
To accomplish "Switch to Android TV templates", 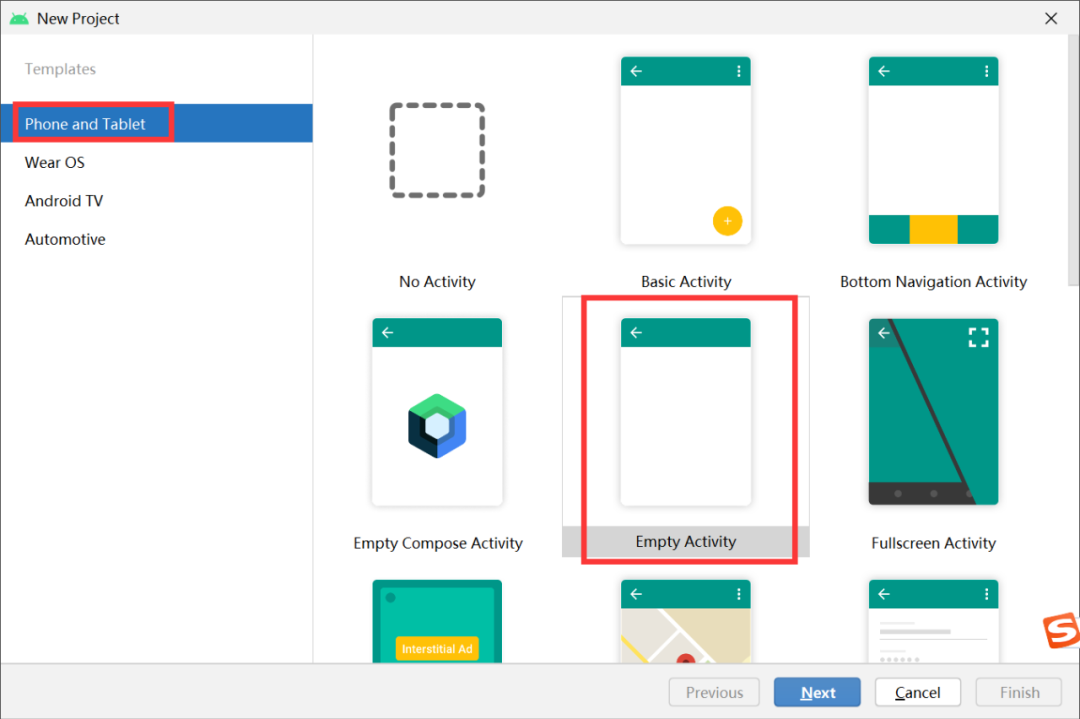I will pyautogui.click(x=156, y=201).
